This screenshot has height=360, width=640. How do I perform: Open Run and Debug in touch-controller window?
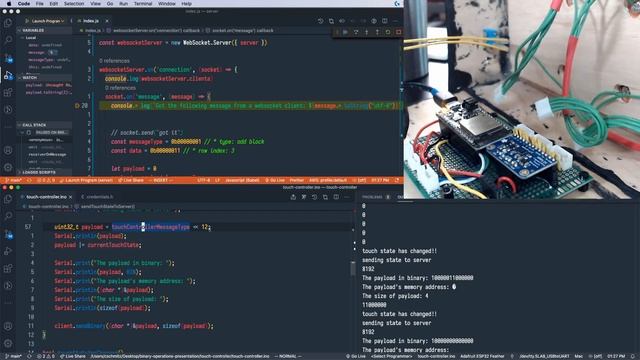click(8, 251)
